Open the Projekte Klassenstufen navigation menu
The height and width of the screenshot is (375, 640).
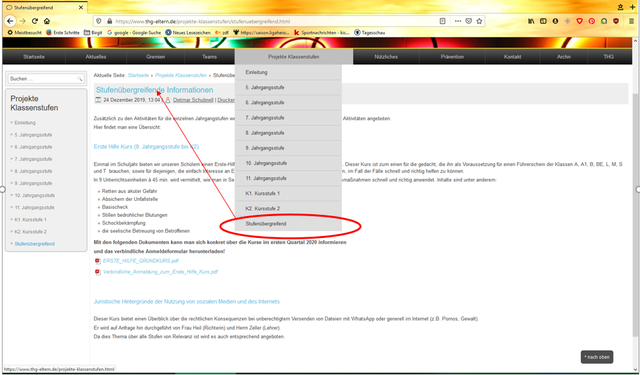tap(294, 57)
